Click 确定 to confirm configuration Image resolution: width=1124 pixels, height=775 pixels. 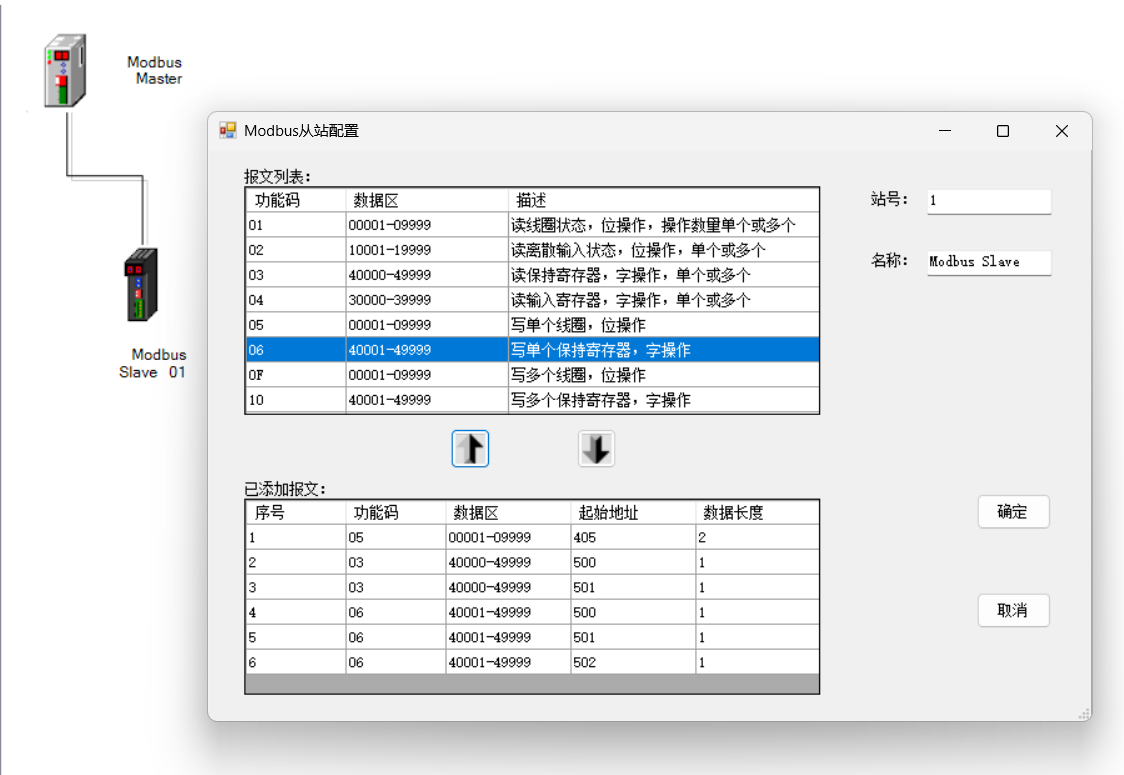(x=1013, y=512)
